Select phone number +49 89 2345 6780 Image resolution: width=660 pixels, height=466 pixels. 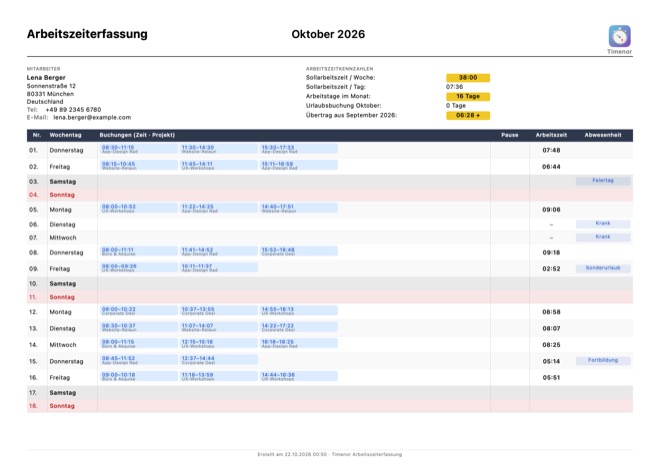(x=73, y=109)
